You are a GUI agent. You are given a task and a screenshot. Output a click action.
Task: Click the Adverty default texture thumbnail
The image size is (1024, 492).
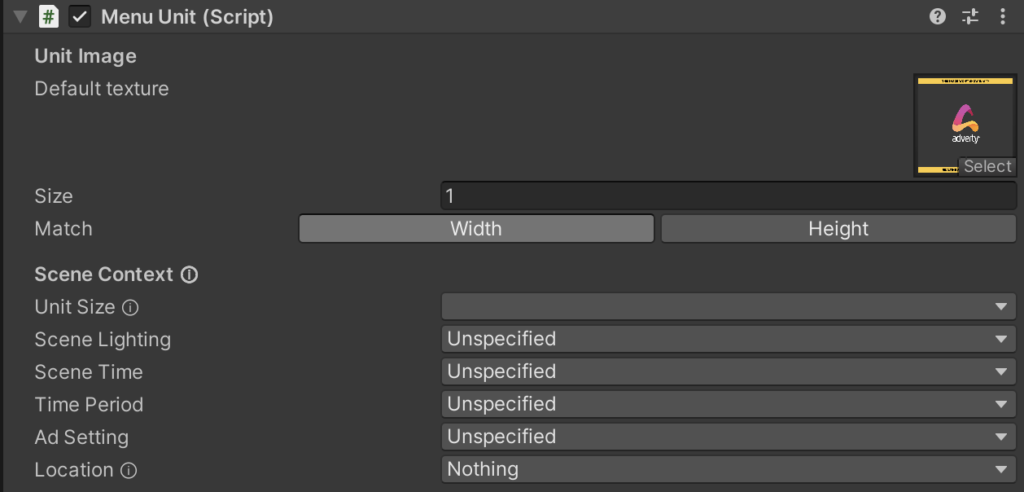click(x=964, y=118)
